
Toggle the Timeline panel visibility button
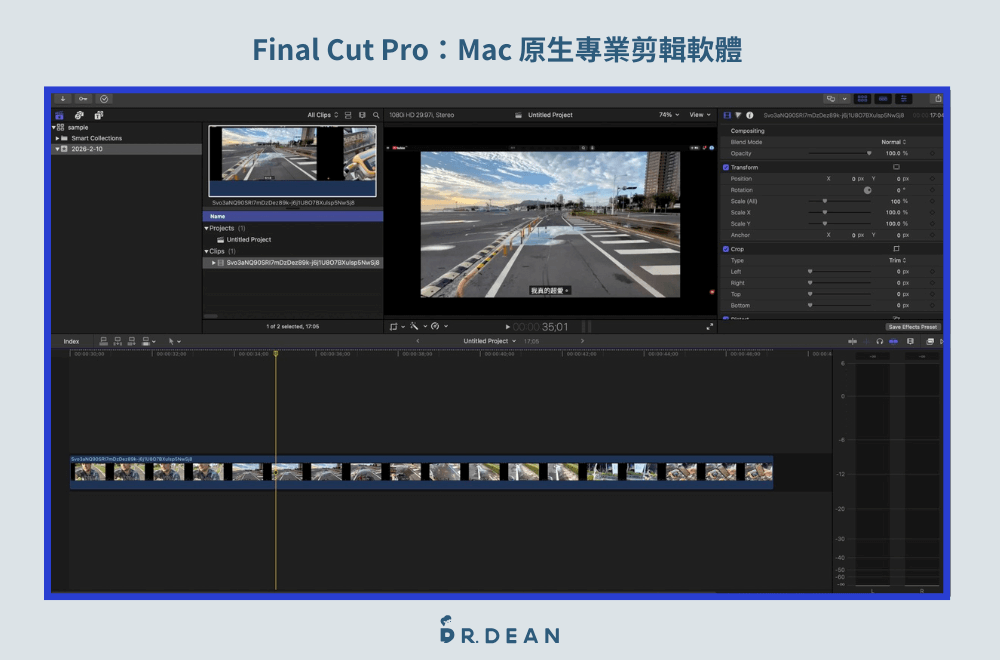pos(883,99)
